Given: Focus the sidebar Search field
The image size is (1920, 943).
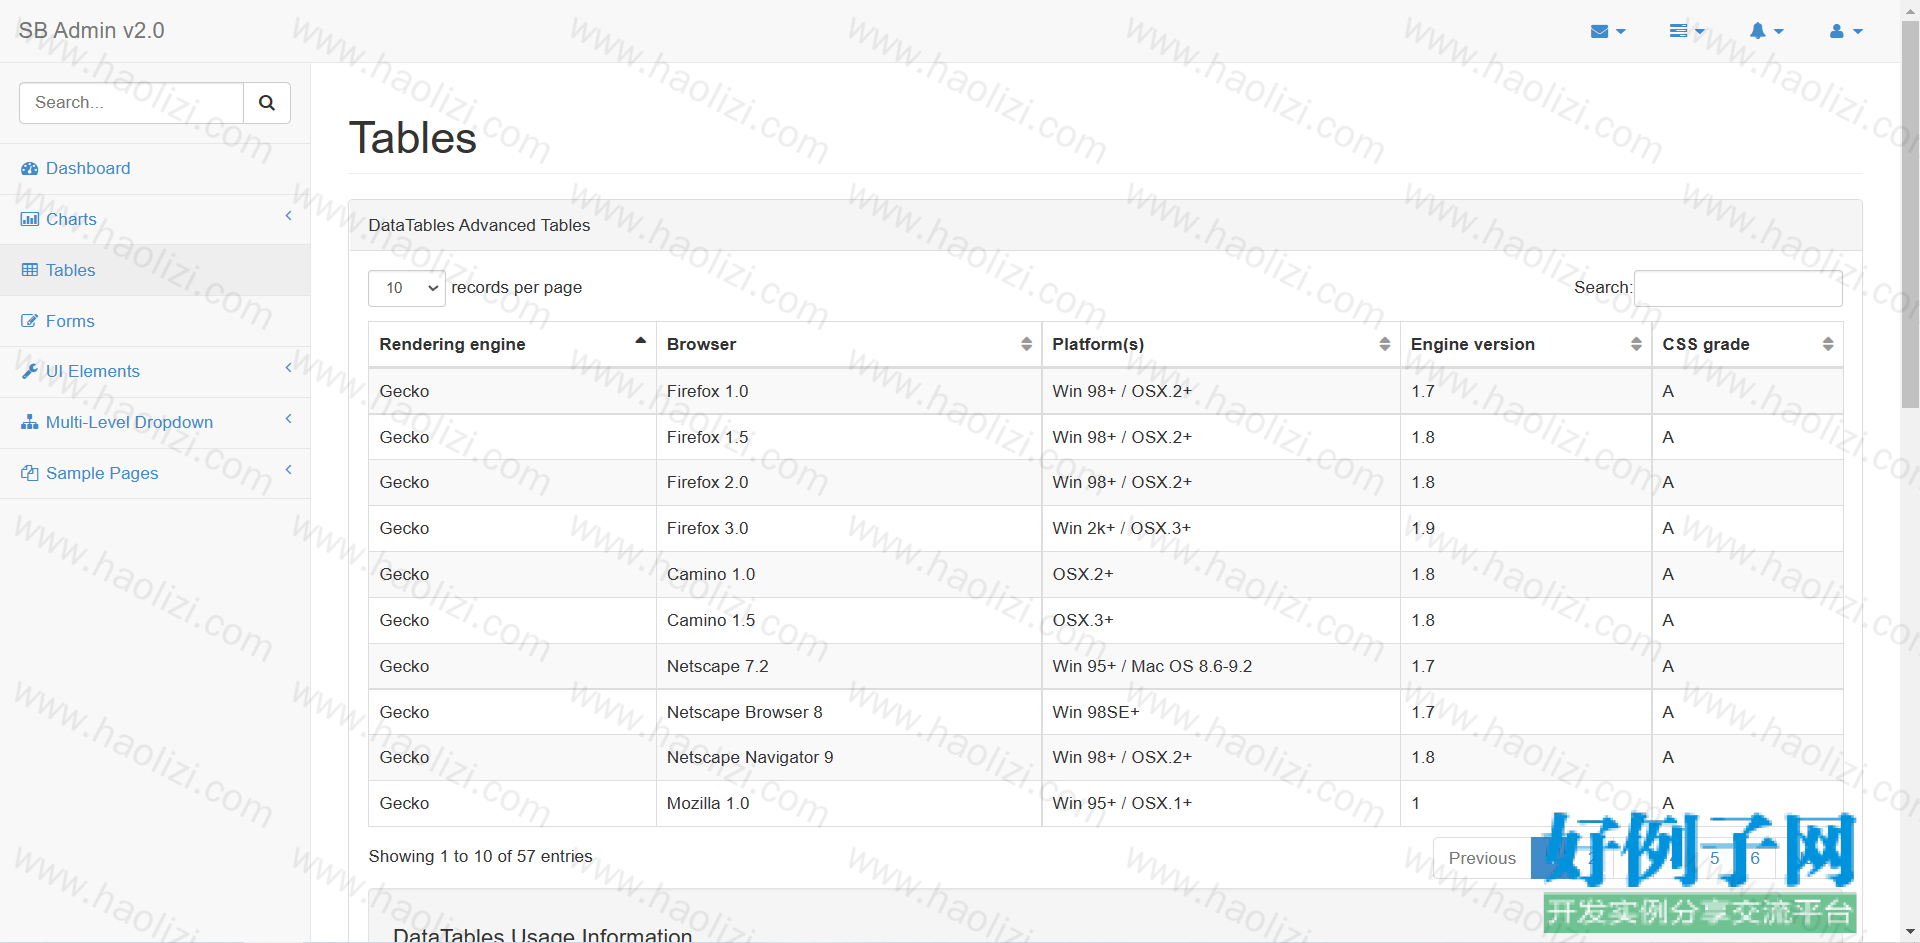Looking at the screenshot, I should pyautogui.click(x=131, y=103).
